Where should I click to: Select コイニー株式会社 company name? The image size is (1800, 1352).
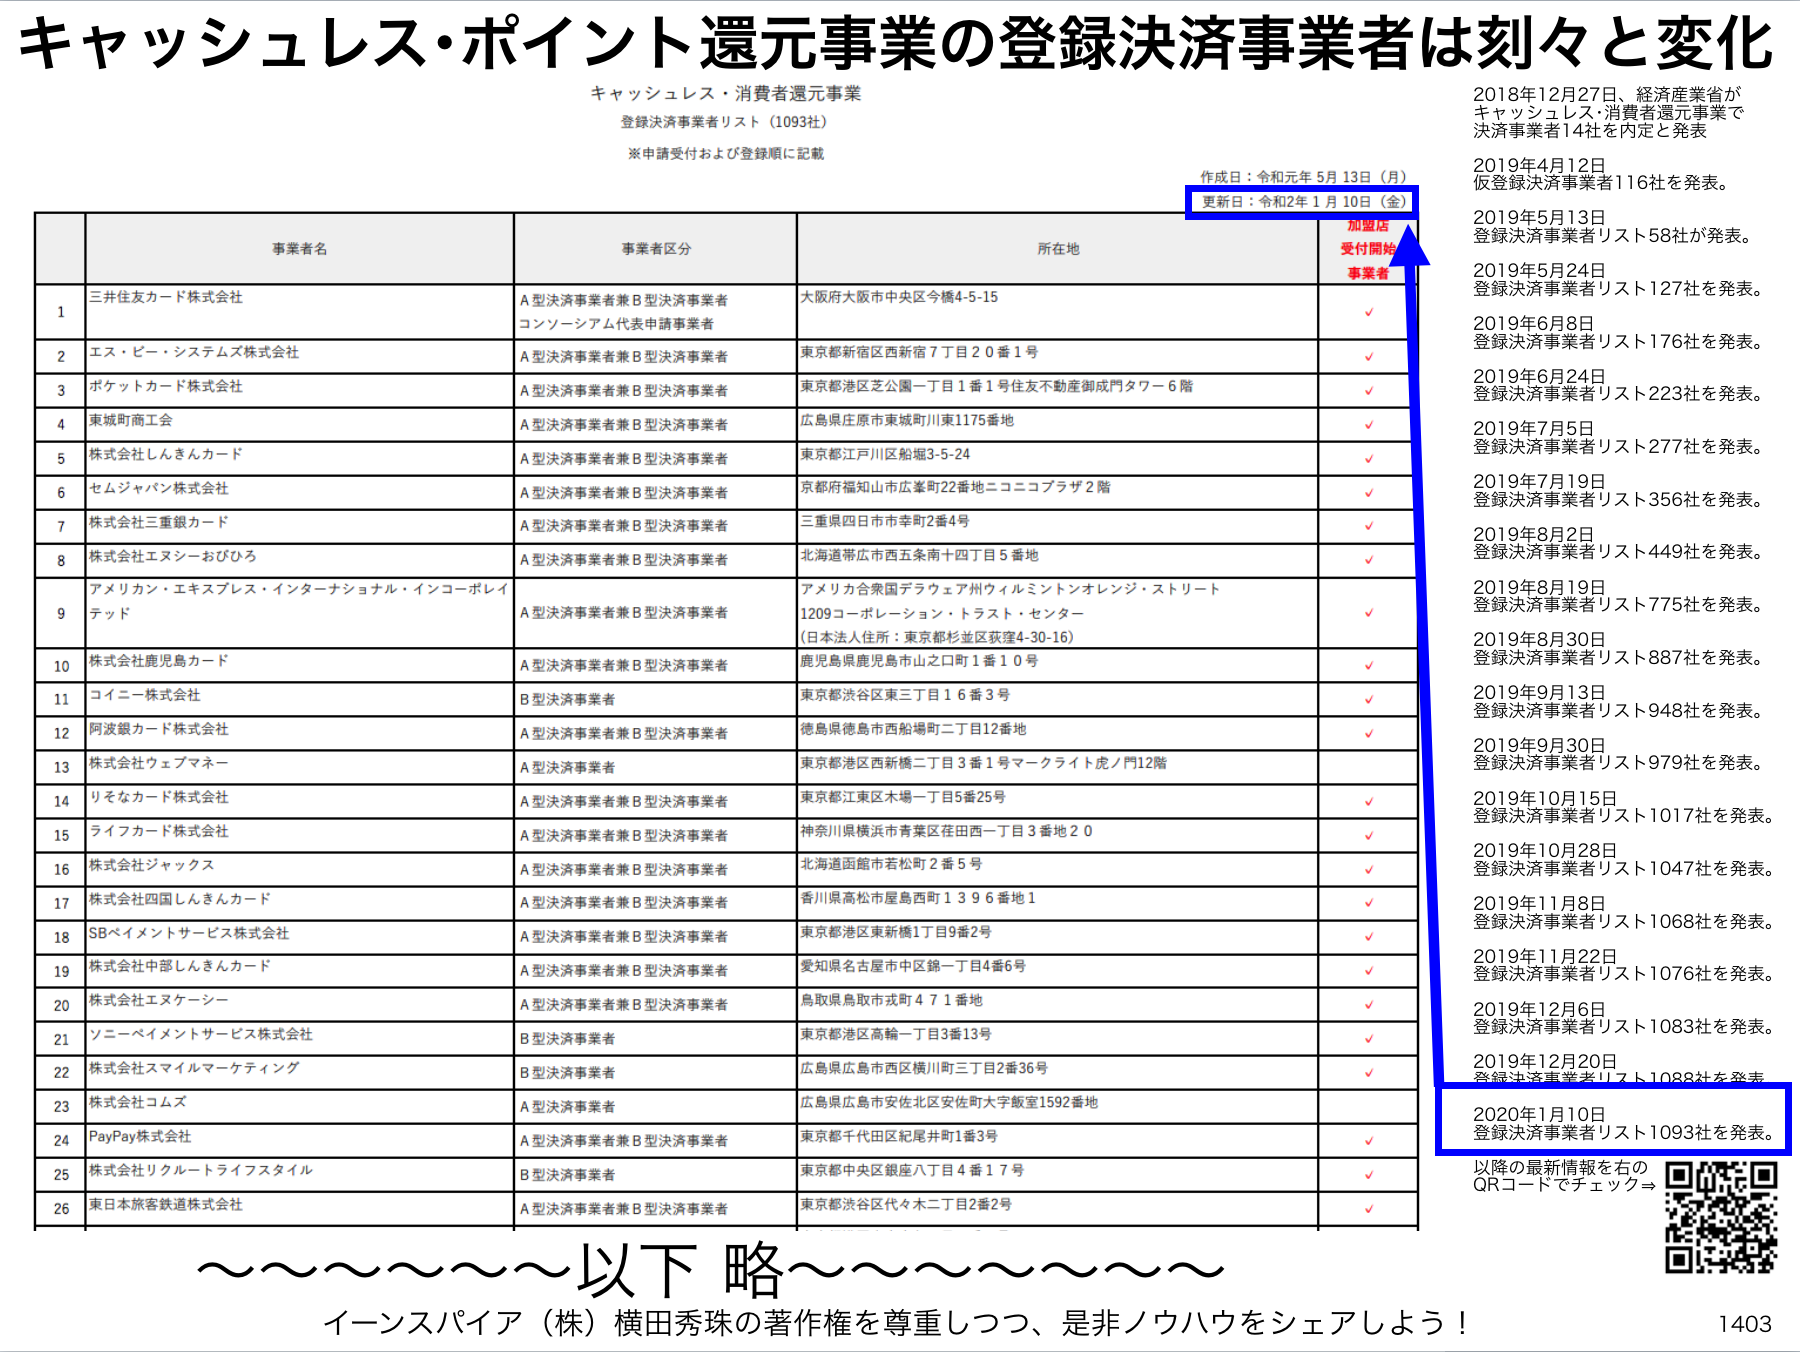click(145, 695)
